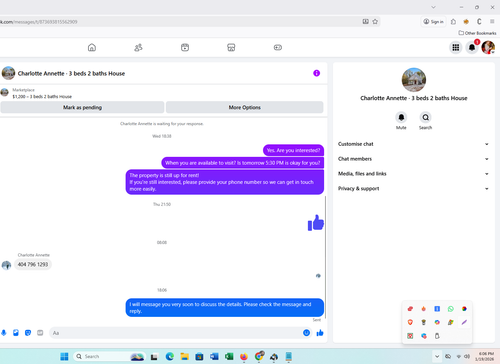Collapse the system tray overflow chevron
The width and height of the screenshot is (500, 364).
pos(437,356)
